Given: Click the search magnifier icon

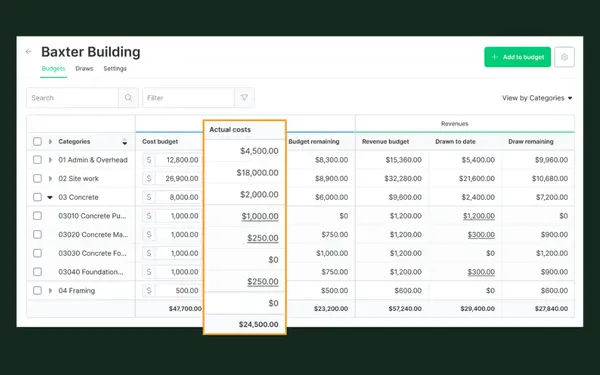Looking at the screenshot, I should tap(128, 98).
